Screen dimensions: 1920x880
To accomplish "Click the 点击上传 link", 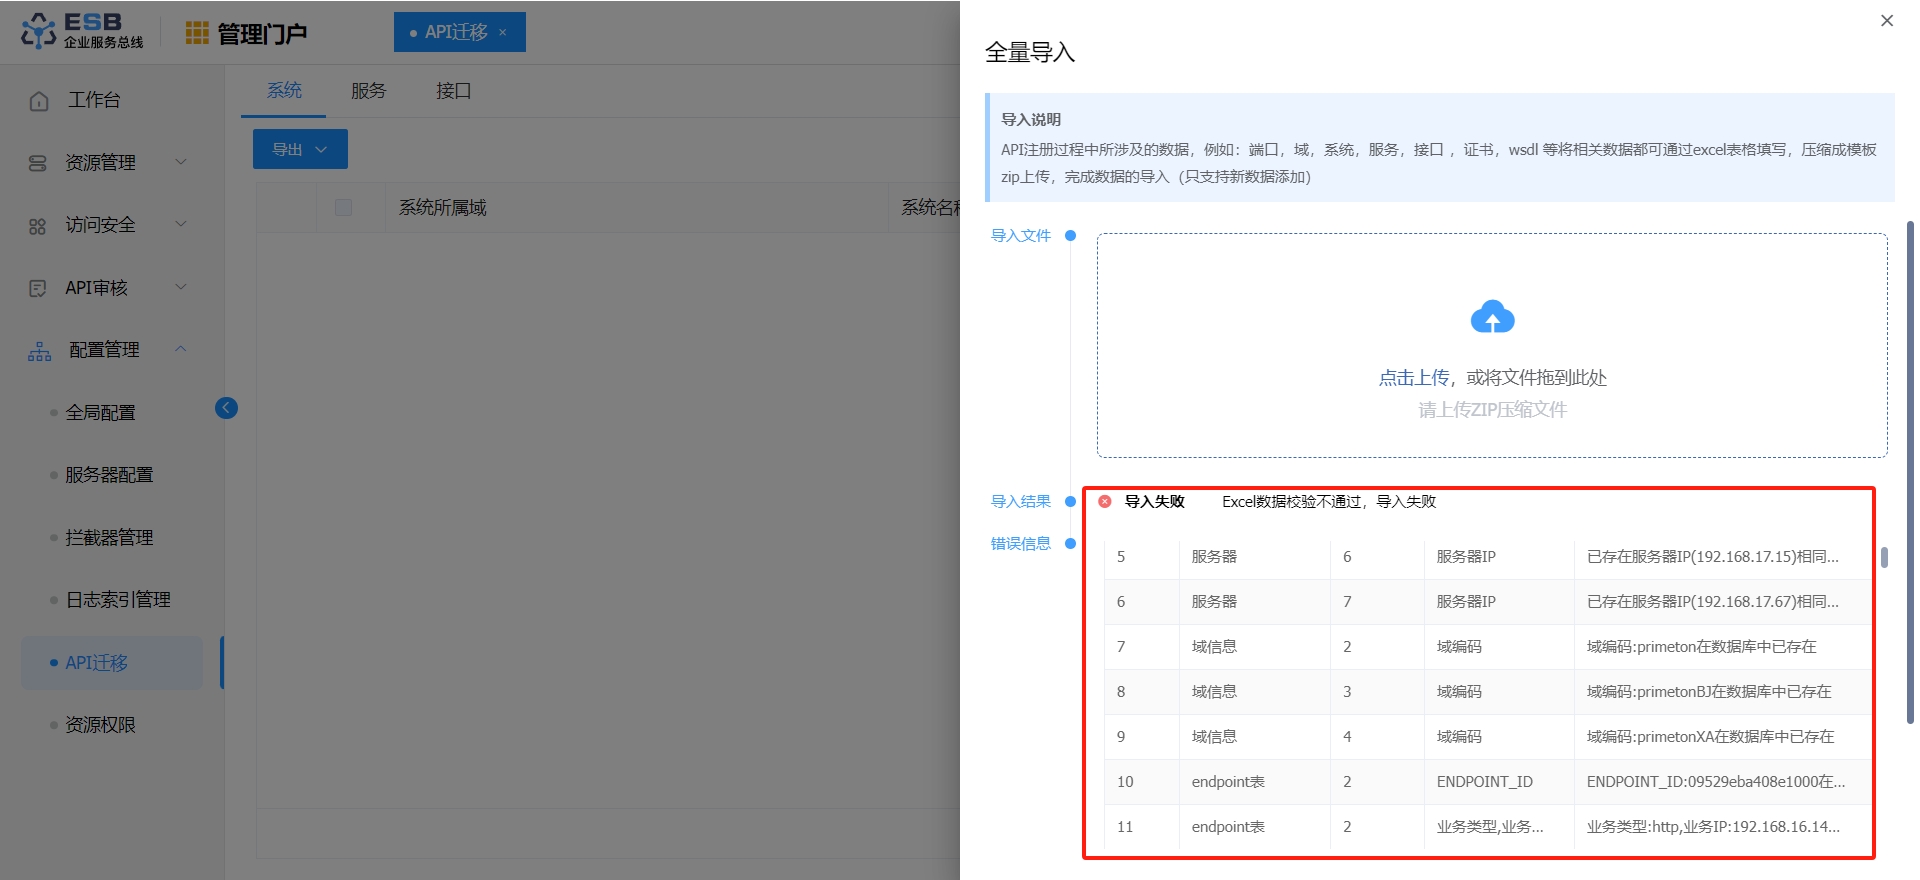I will point(1414,378).
